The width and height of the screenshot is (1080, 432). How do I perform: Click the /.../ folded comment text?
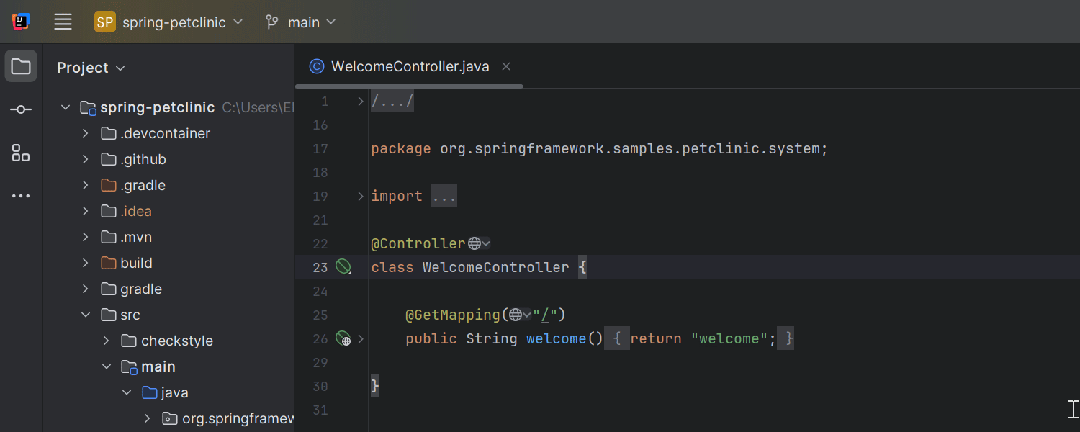click(392, 102)
